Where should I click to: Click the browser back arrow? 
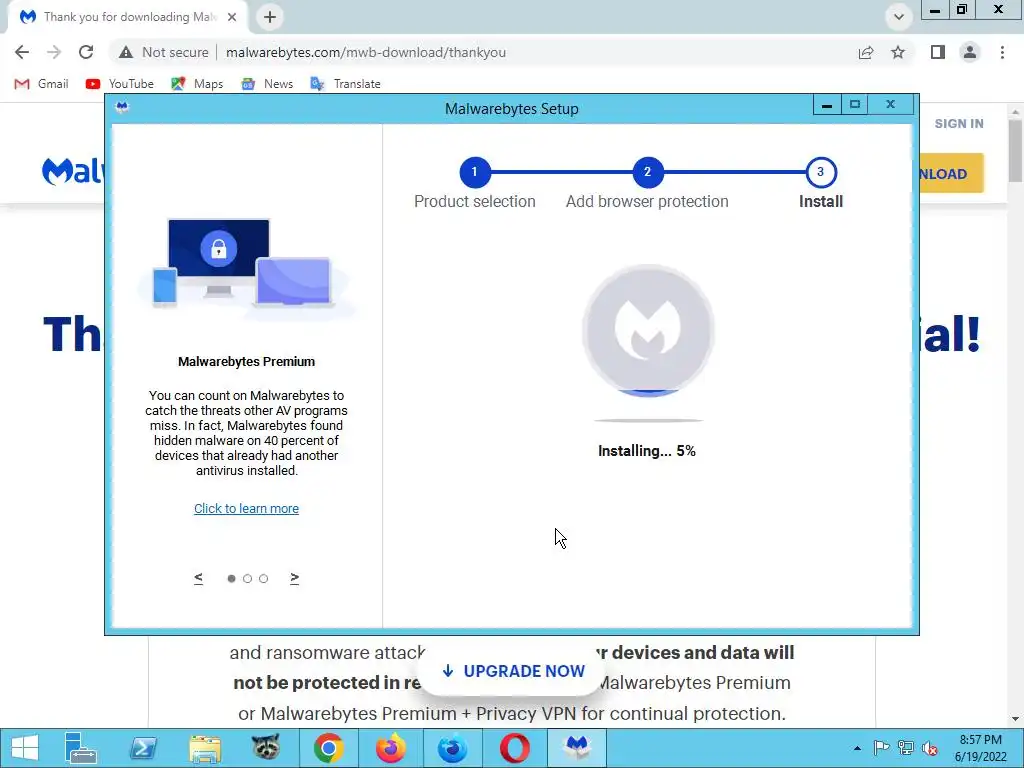(x=22, y=52)
